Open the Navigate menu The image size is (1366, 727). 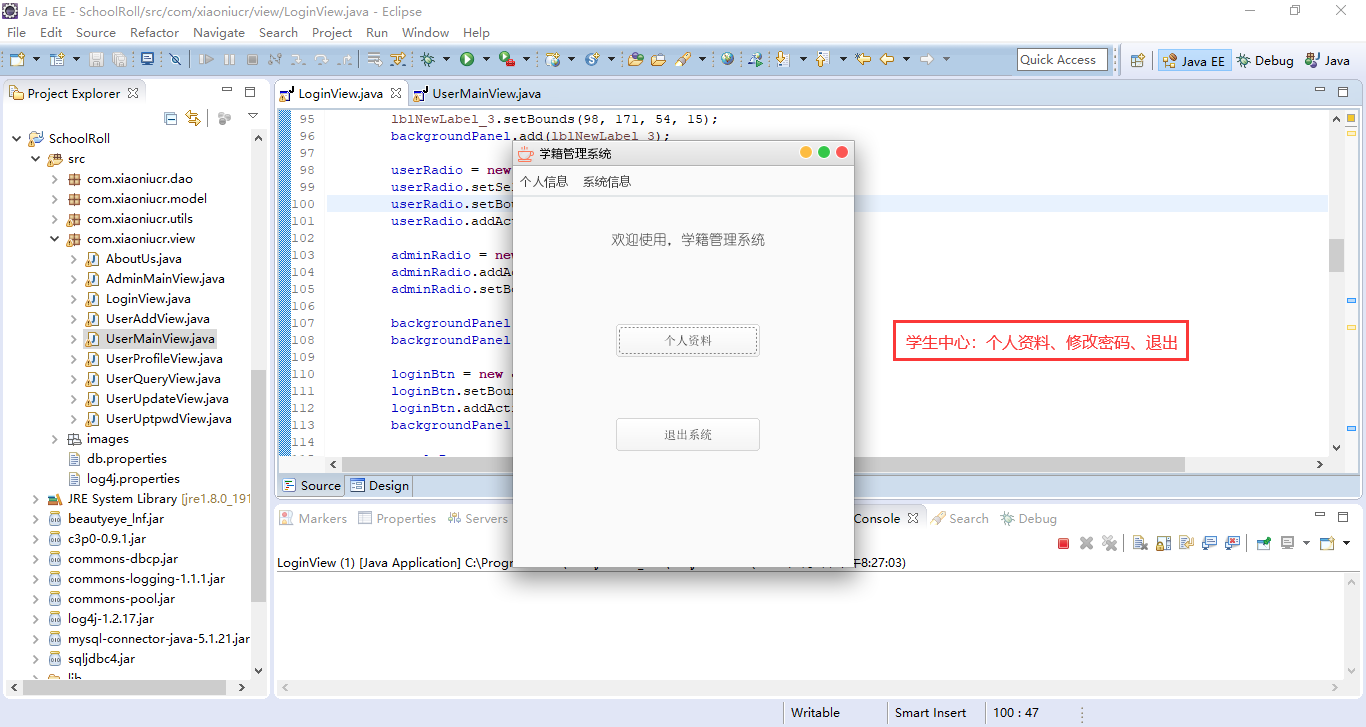coord(219,32)
